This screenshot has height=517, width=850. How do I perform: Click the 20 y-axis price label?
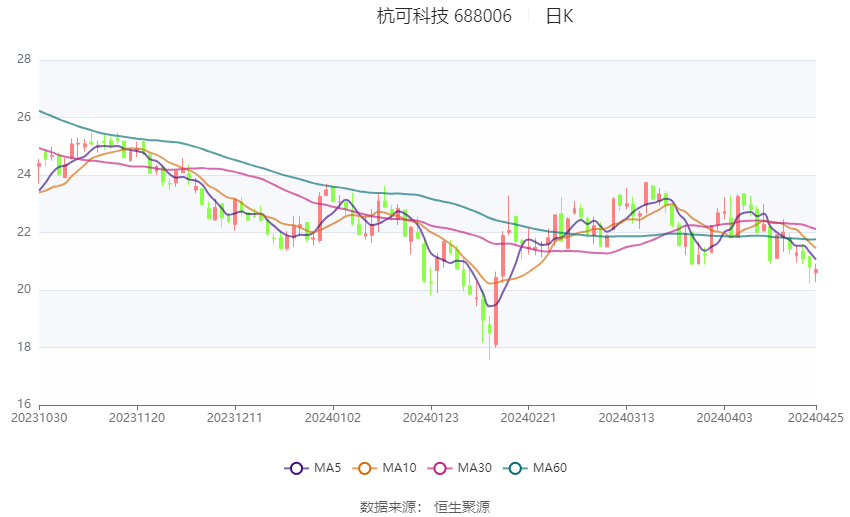(24, 289)
